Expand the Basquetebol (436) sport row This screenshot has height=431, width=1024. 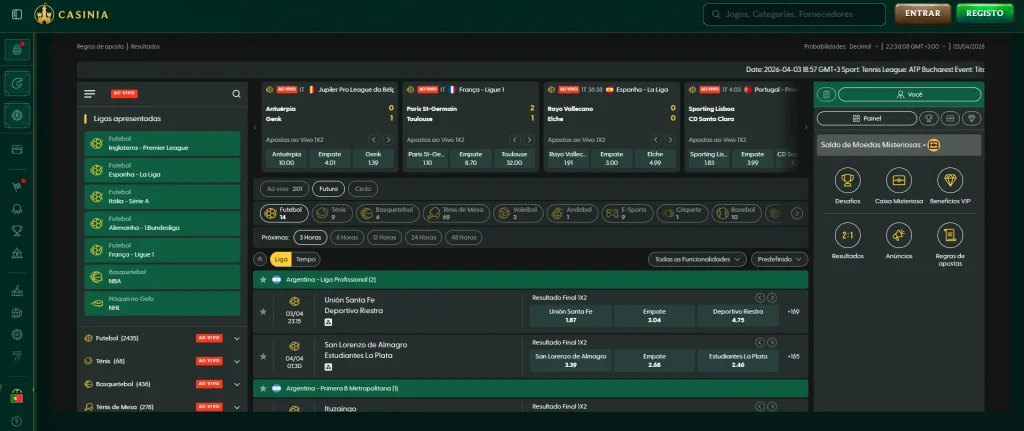[x=162, y=384]
